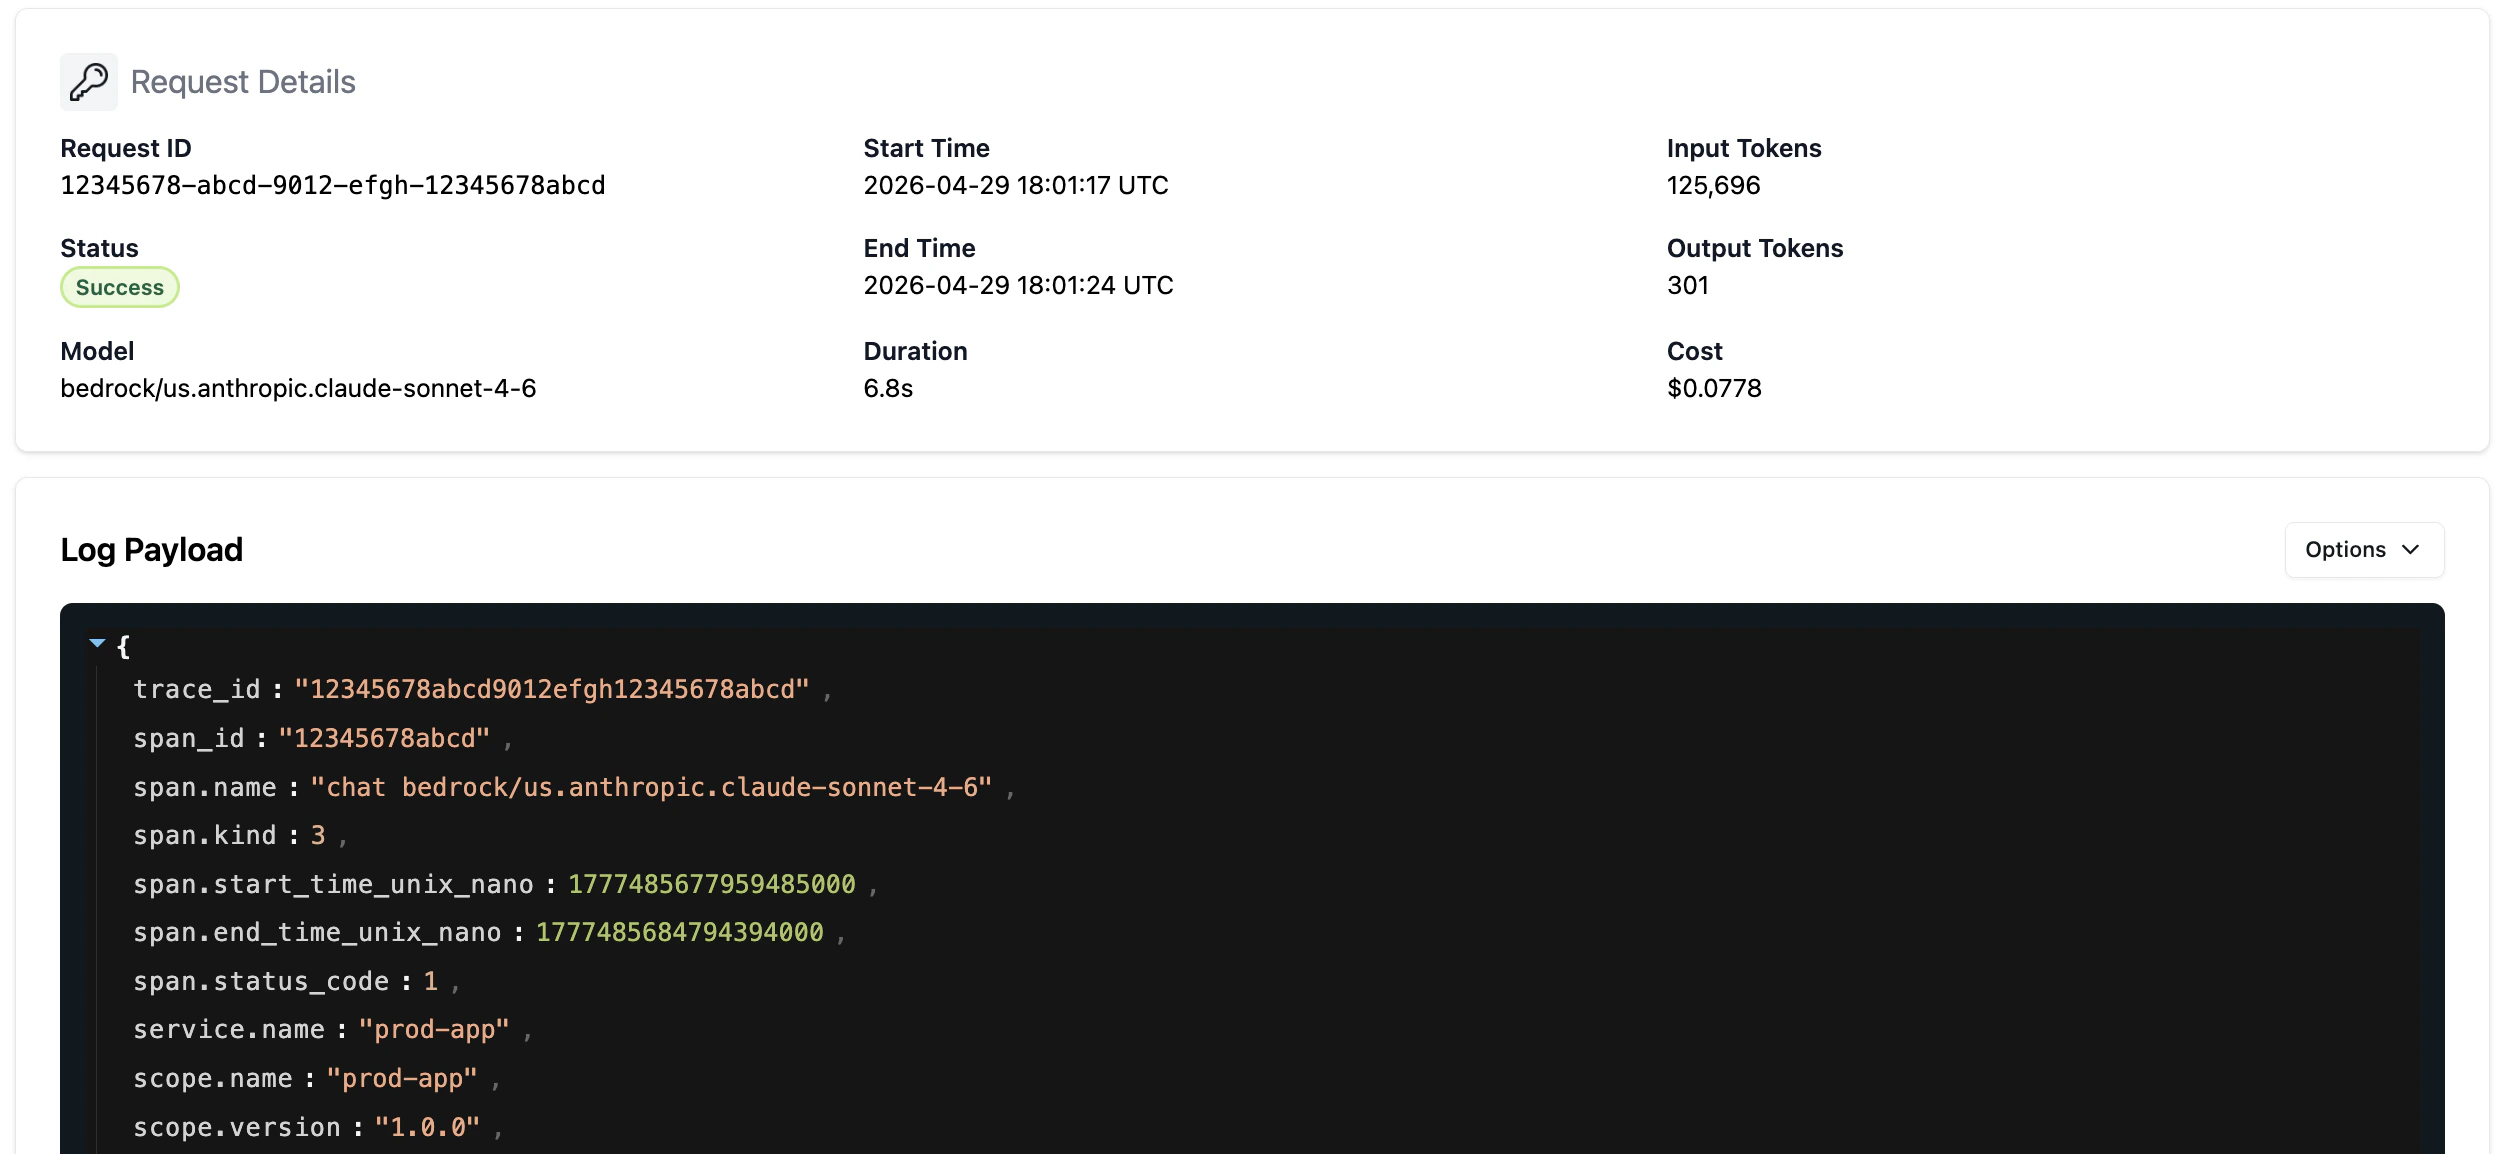Click the Cost value $0.0778
This screenshot has width=2512, height=1154.
point(1714,388)
